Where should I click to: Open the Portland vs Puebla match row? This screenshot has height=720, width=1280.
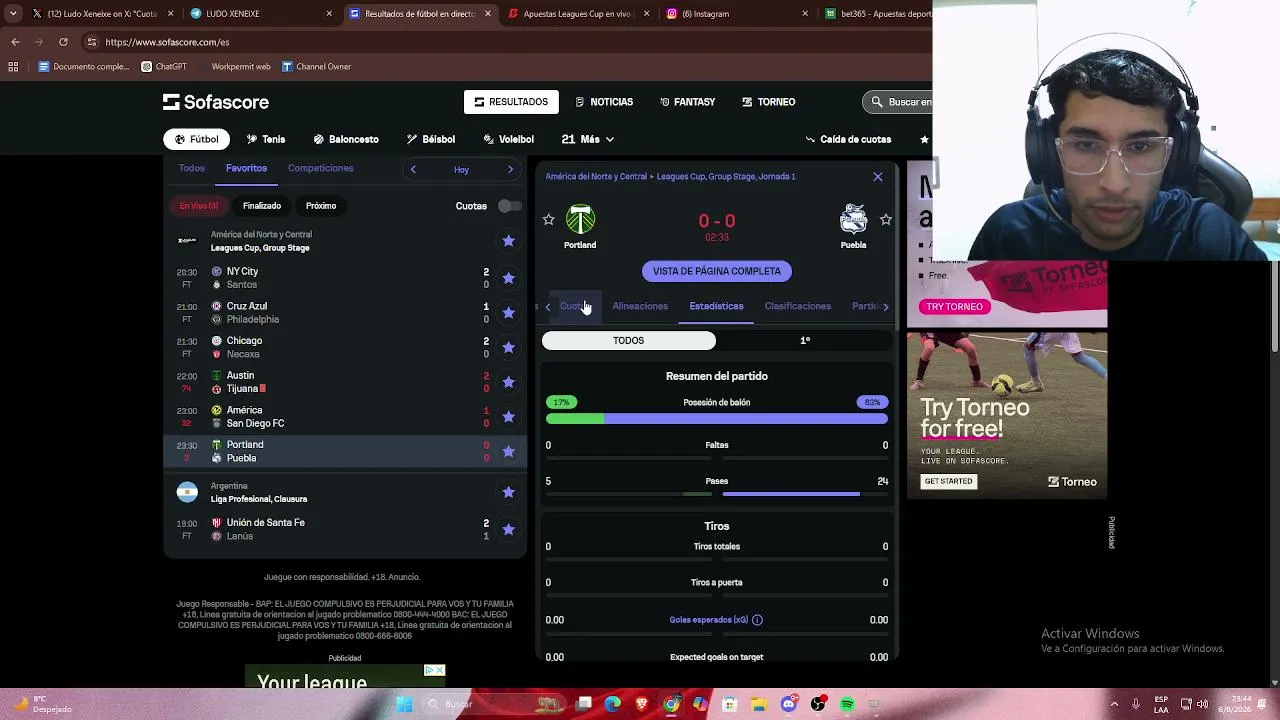pos(345,452)
